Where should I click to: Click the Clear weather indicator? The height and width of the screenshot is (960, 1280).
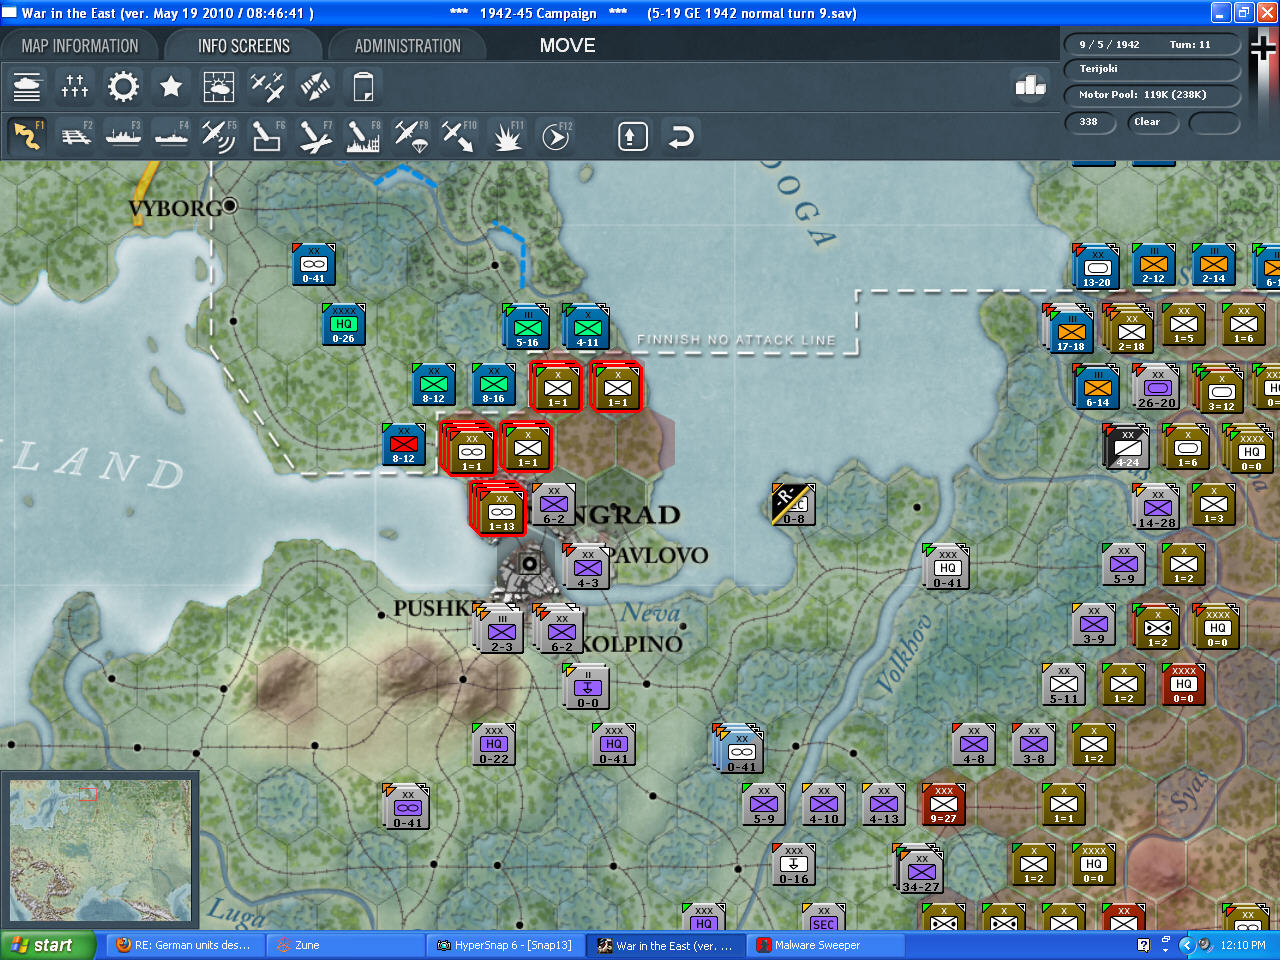(1153, 122)
